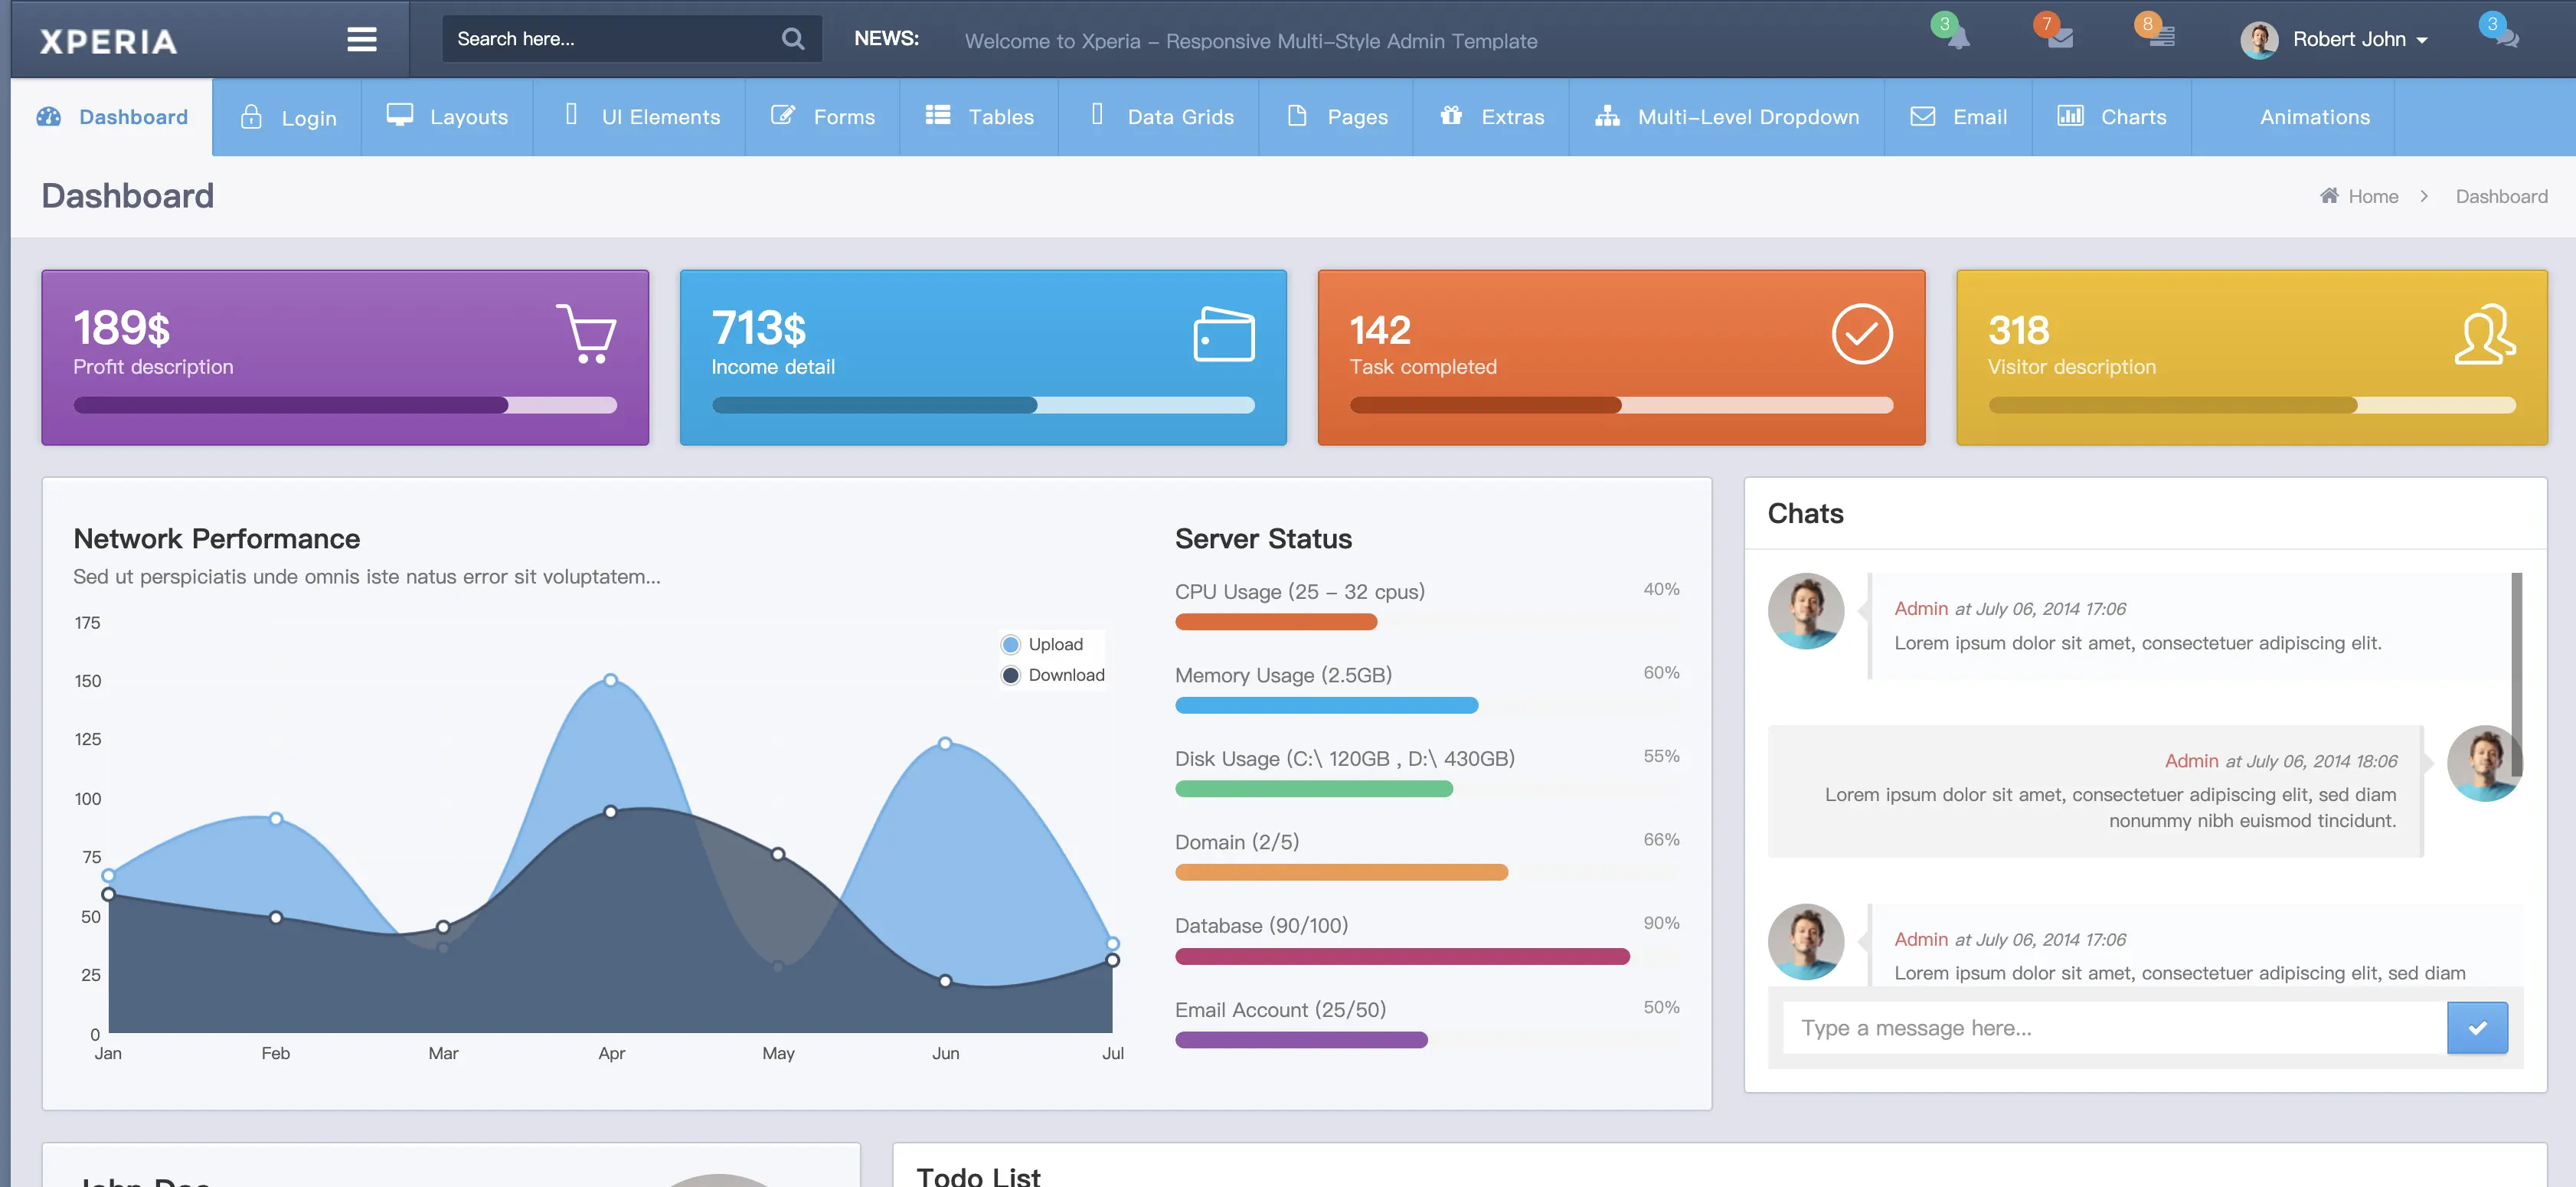Open bell notifications with badge 3
Image resolution: width=2576 pixels, height=1187 pixels.
pos(1957,37)
